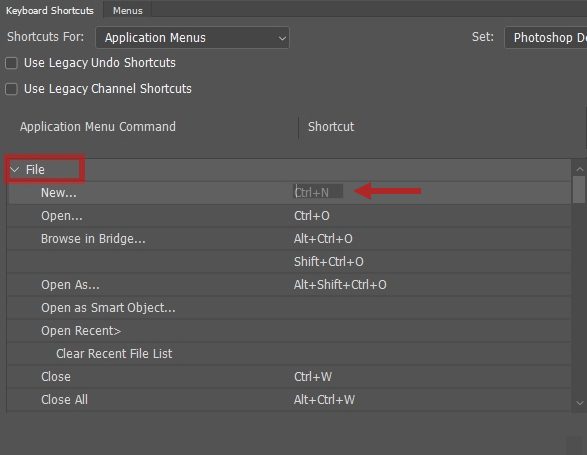The height and width of the screenshot is (455, 587).
Task: Collapse the File menu group
Action: (x=15, y=170)
